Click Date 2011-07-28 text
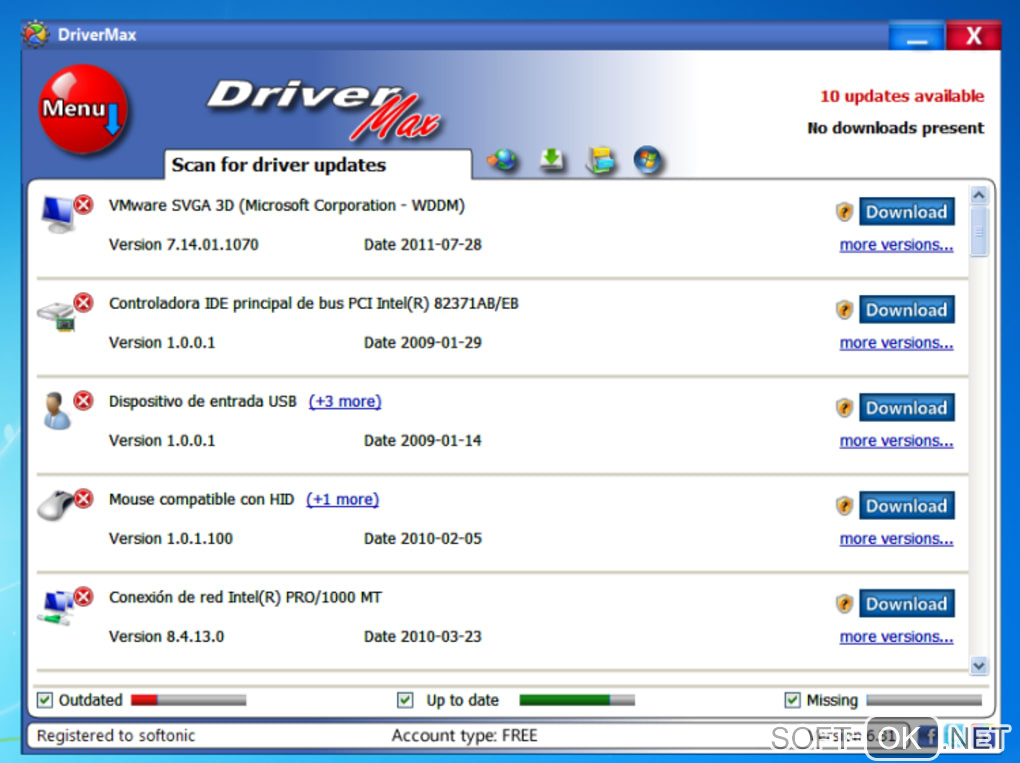Viewport: 1020px width, 763px height. tap(423, 245)
